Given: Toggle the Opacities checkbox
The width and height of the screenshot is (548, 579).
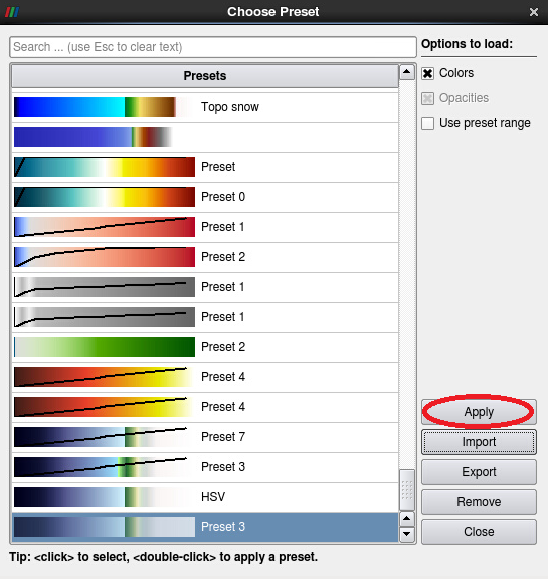Looking at the screenshot, I should point(428,98).
